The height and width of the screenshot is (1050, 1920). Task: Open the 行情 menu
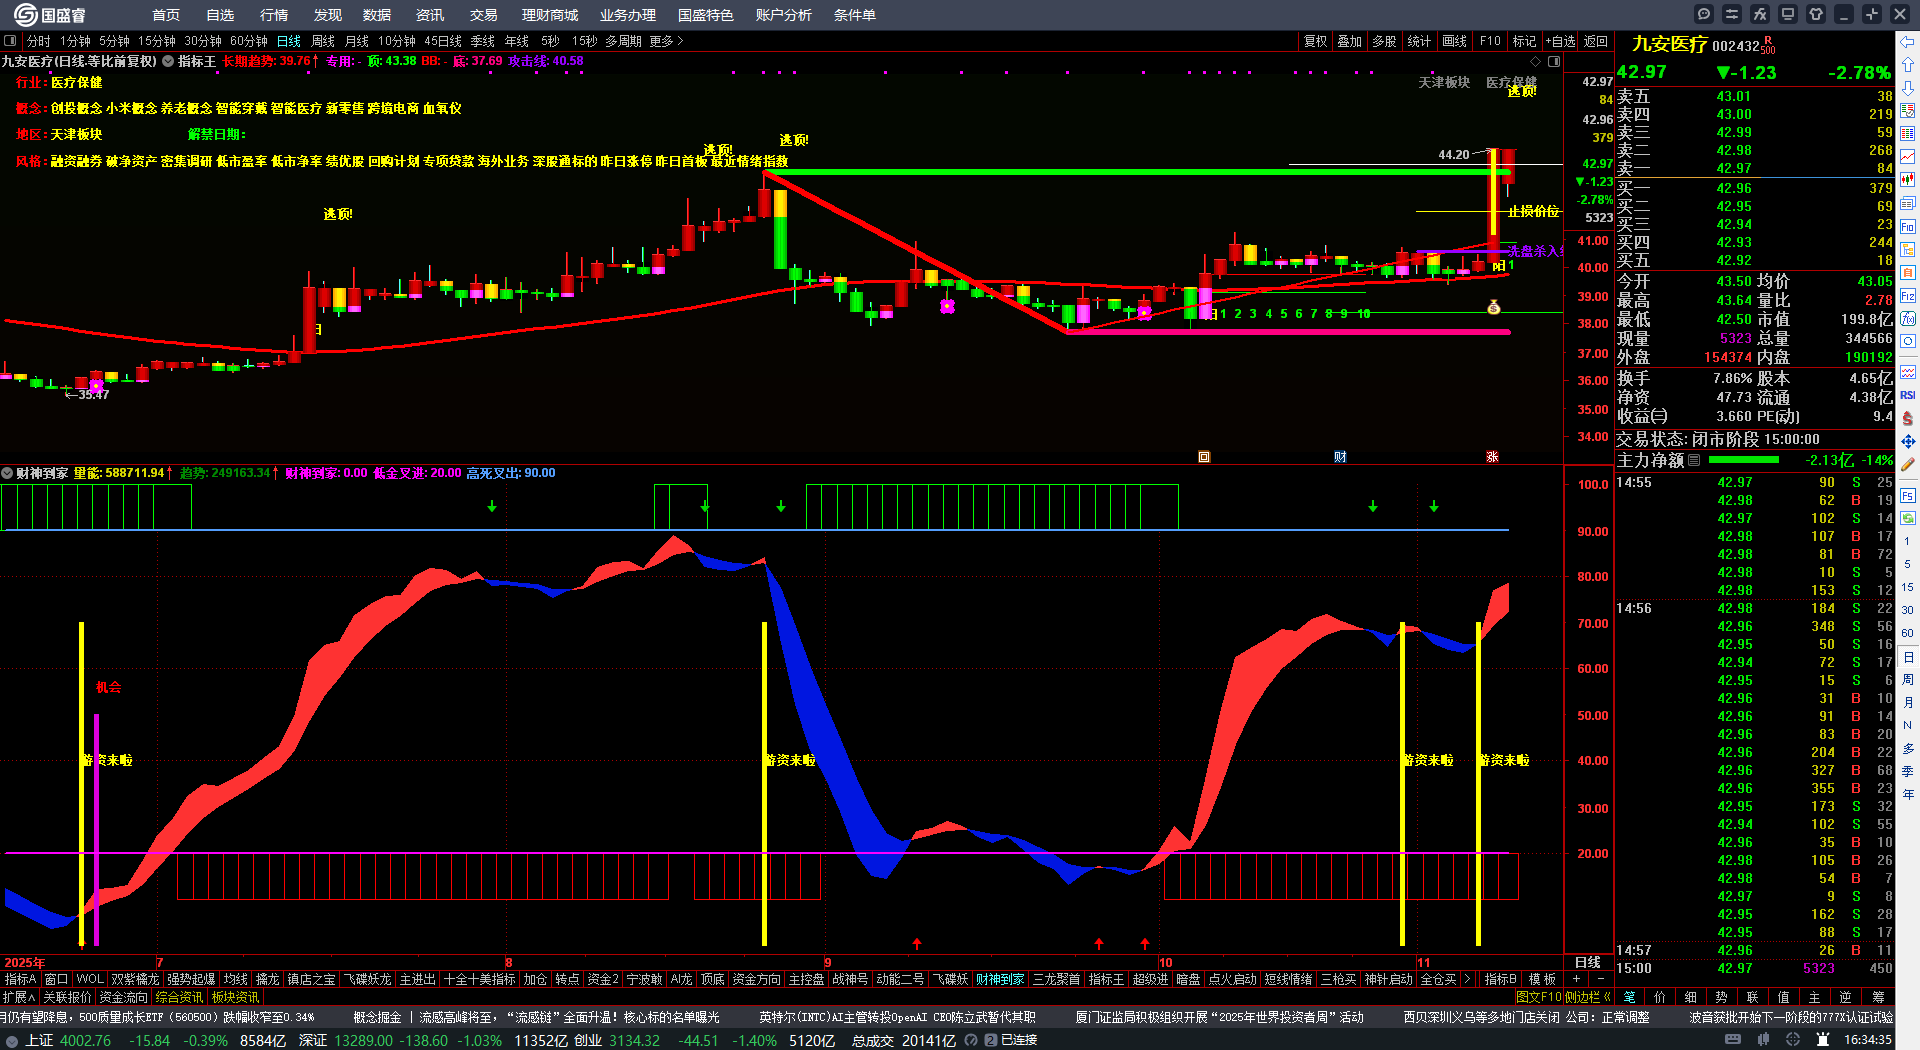(274, 15)
